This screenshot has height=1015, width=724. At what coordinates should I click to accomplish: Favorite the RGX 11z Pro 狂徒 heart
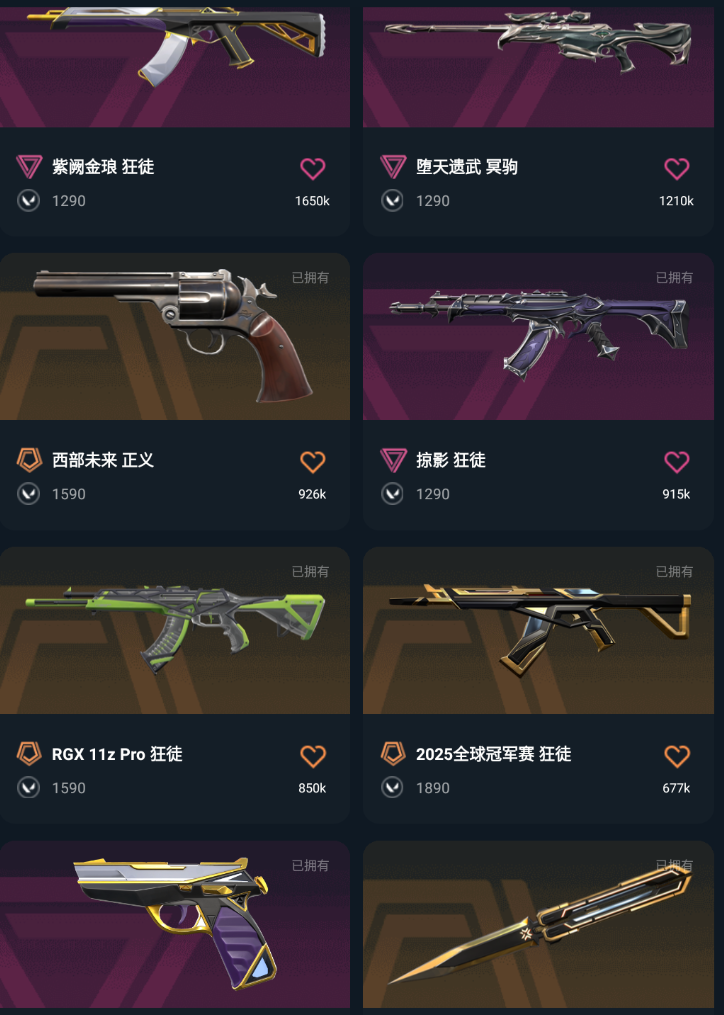313,755
